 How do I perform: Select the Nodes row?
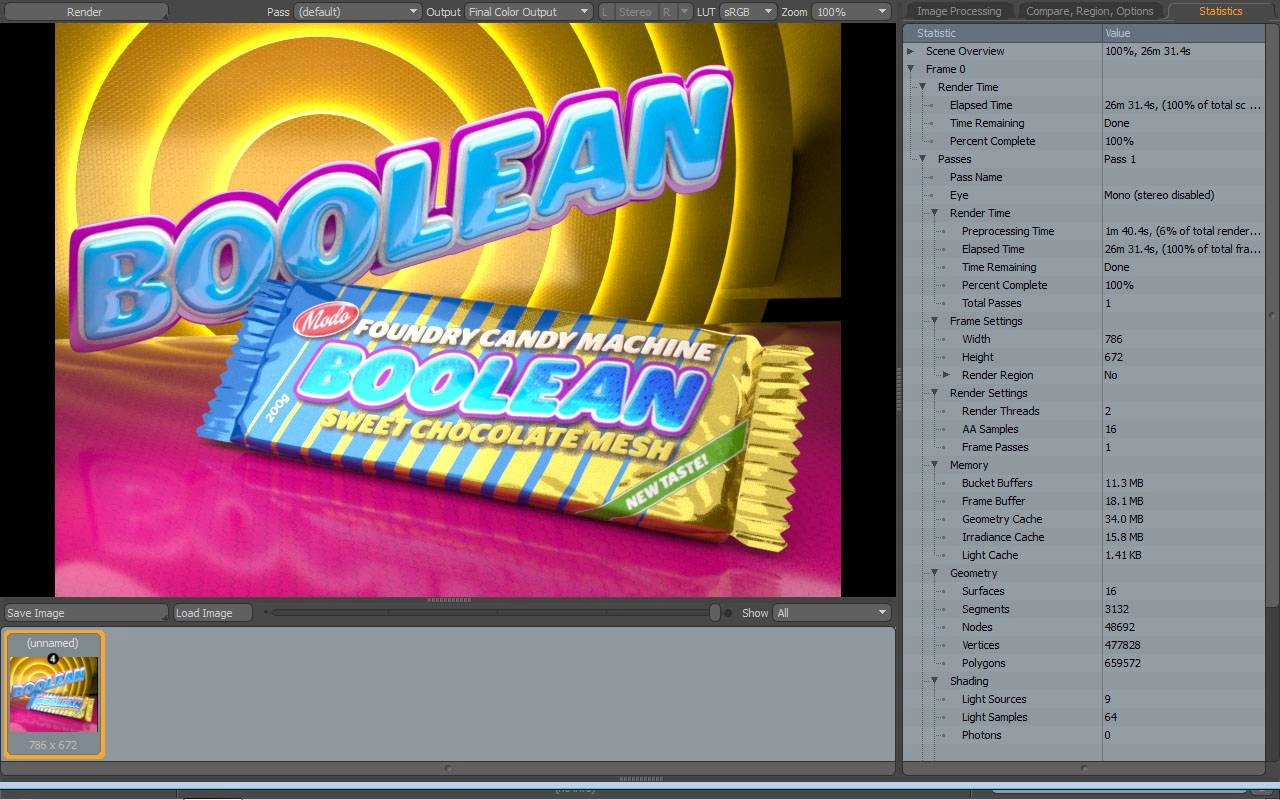pos(1084,627)
